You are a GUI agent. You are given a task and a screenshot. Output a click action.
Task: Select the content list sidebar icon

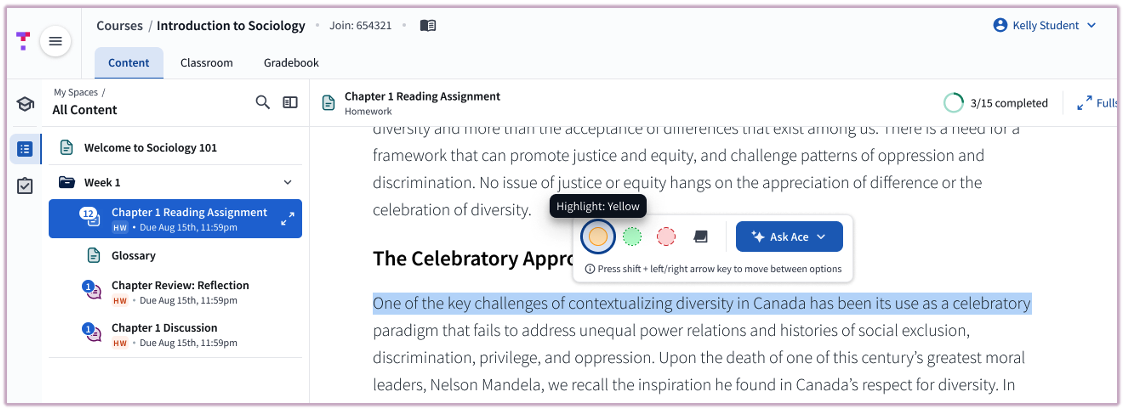tap(25, 149)
